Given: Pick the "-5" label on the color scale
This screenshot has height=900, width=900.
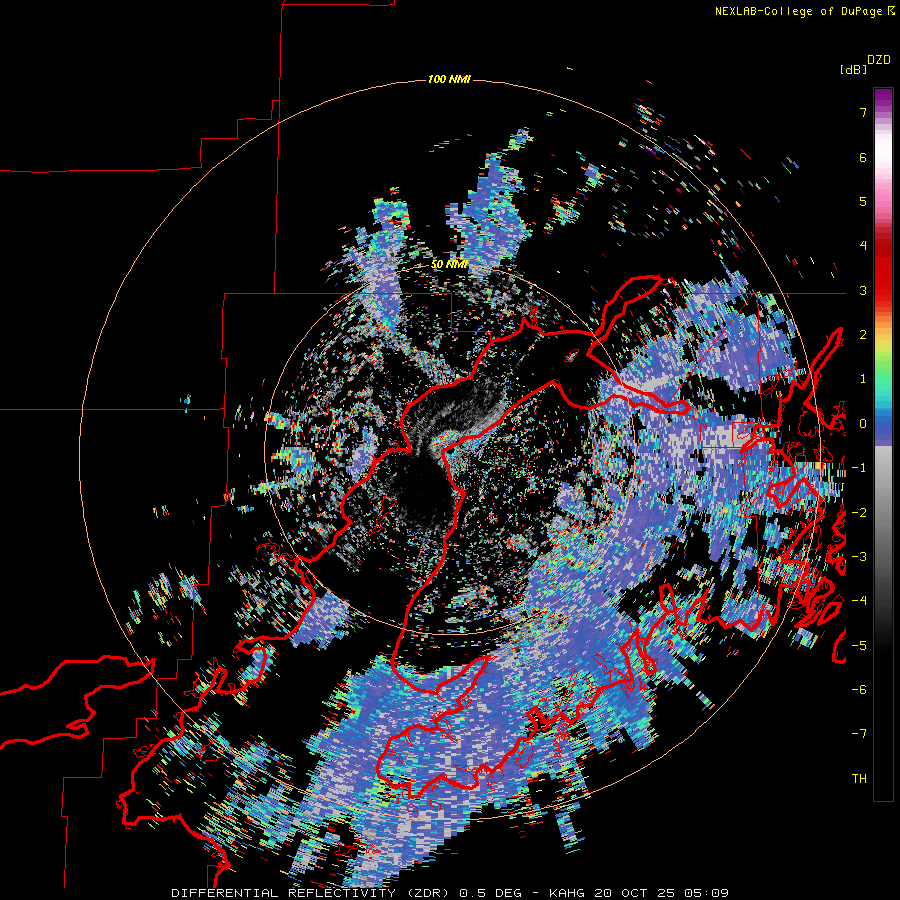Looking at the screenshot, I should pos(859,645).
